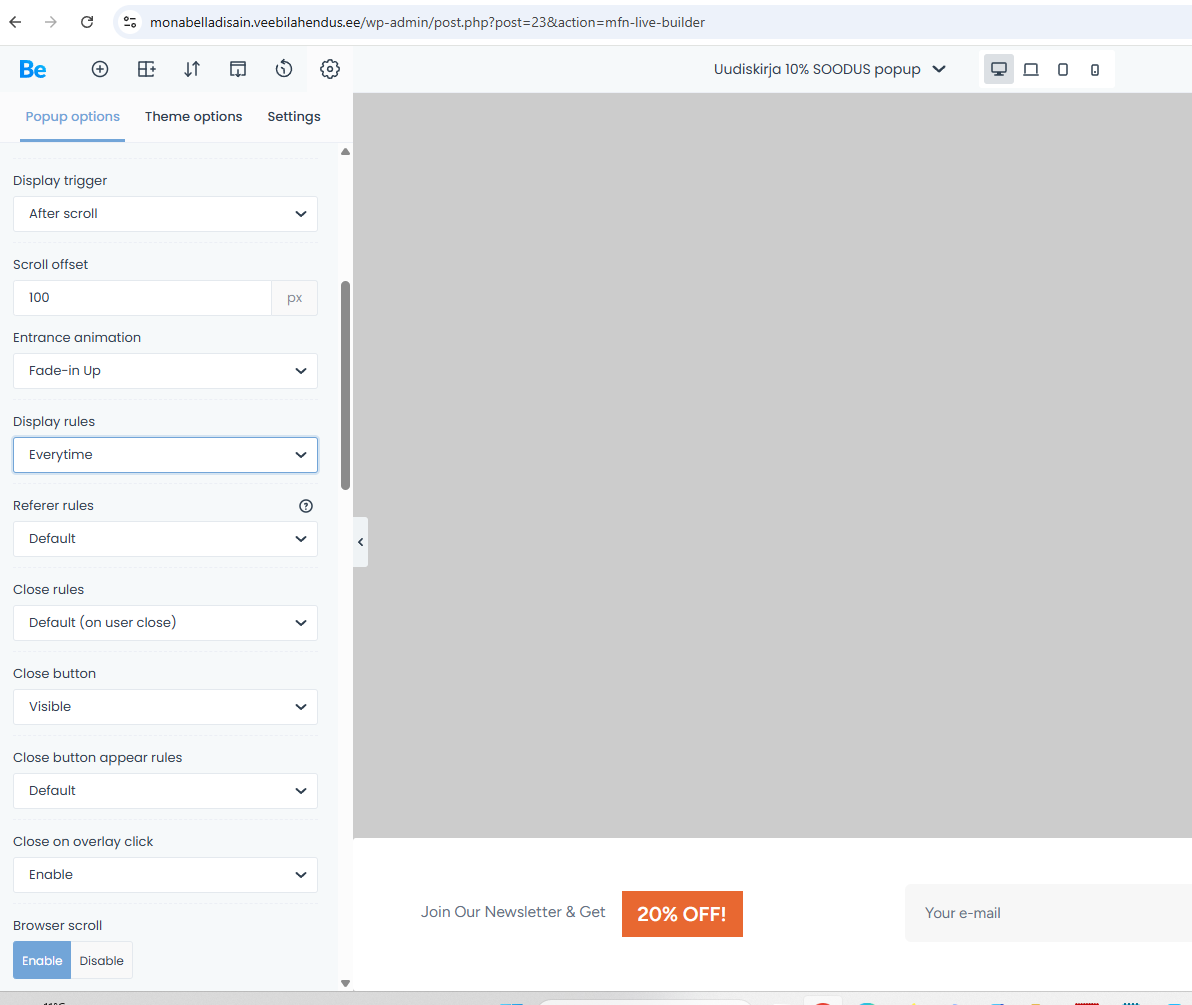Viewport: 1192px width, 1005px height.
Task: Switch to tablet preview mode
Action: coord(1063,69)
